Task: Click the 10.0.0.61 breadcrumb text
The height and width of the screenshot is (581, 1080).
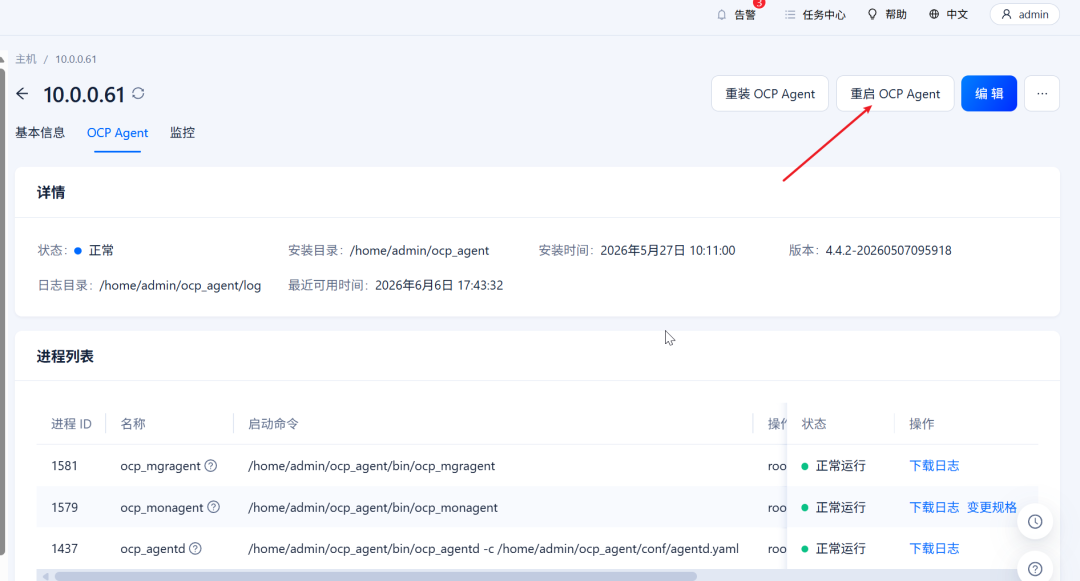Action: coord(76,59)
